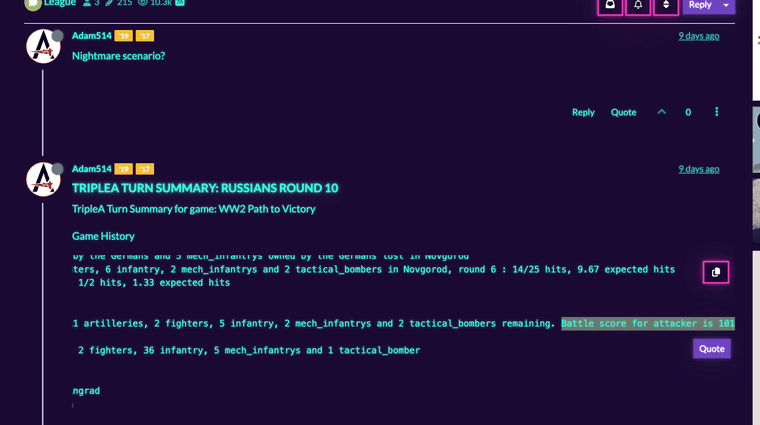The image size is (760, 425).
Task: Click the '17 badge on Turn Summary post
Action: tap(144, 169)
